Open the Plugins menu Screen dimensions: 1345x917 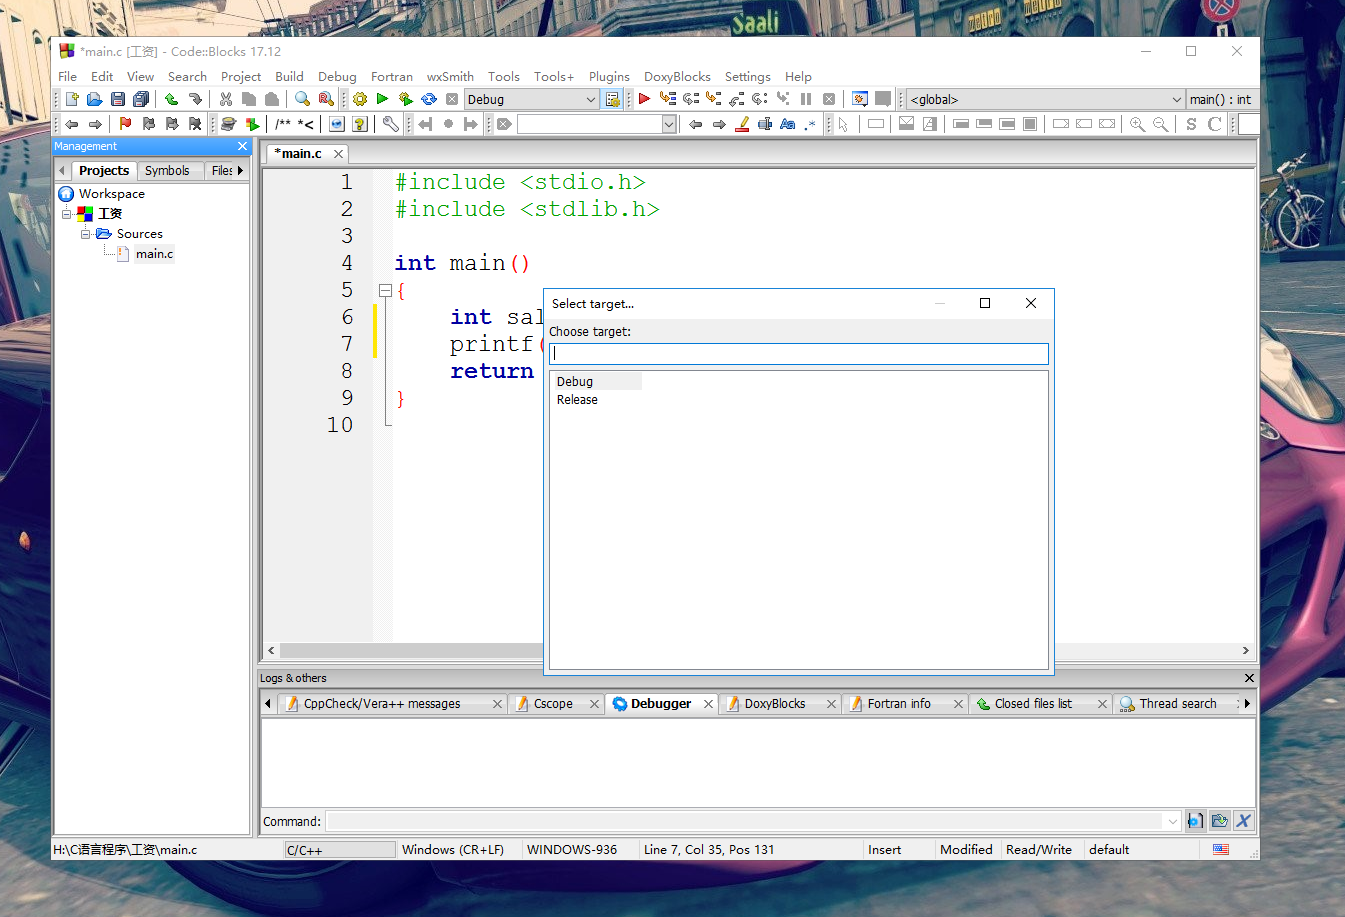608,76
